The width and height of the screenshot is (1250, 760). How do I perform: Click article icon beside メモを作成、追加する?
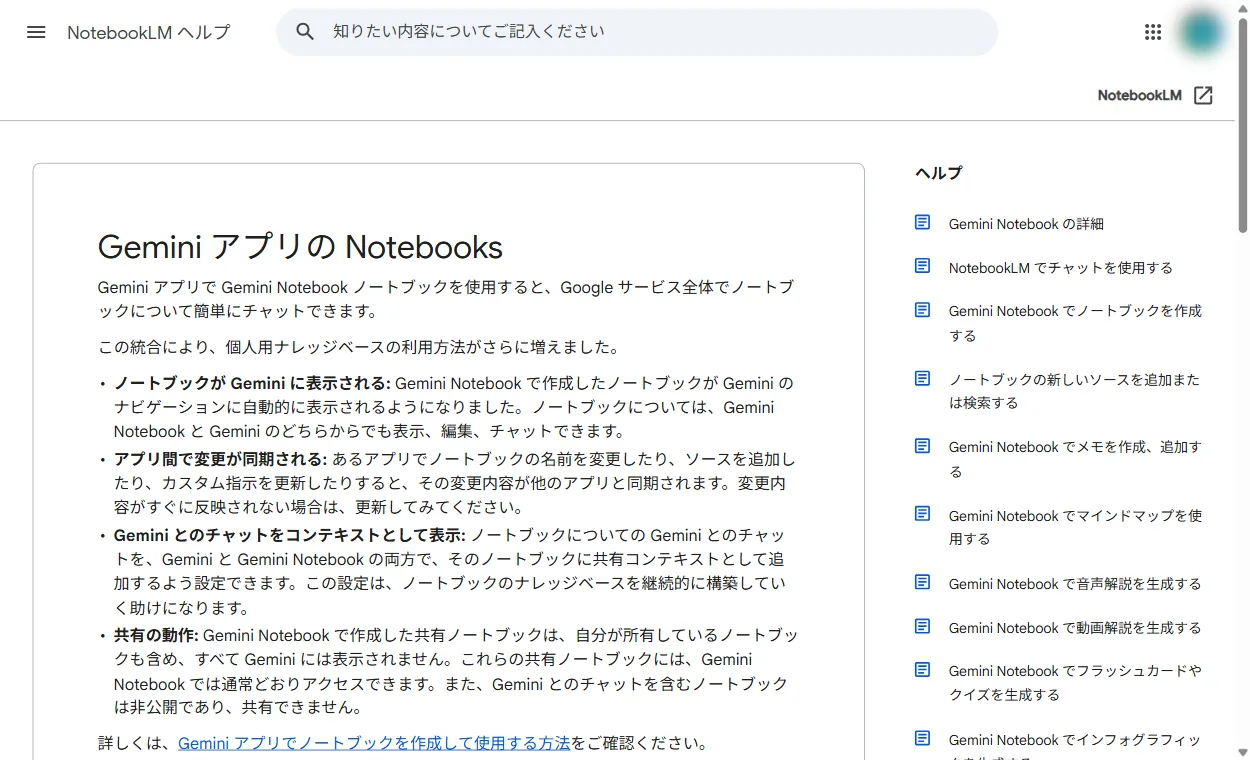pyautogui.click(x=923, y=446)
